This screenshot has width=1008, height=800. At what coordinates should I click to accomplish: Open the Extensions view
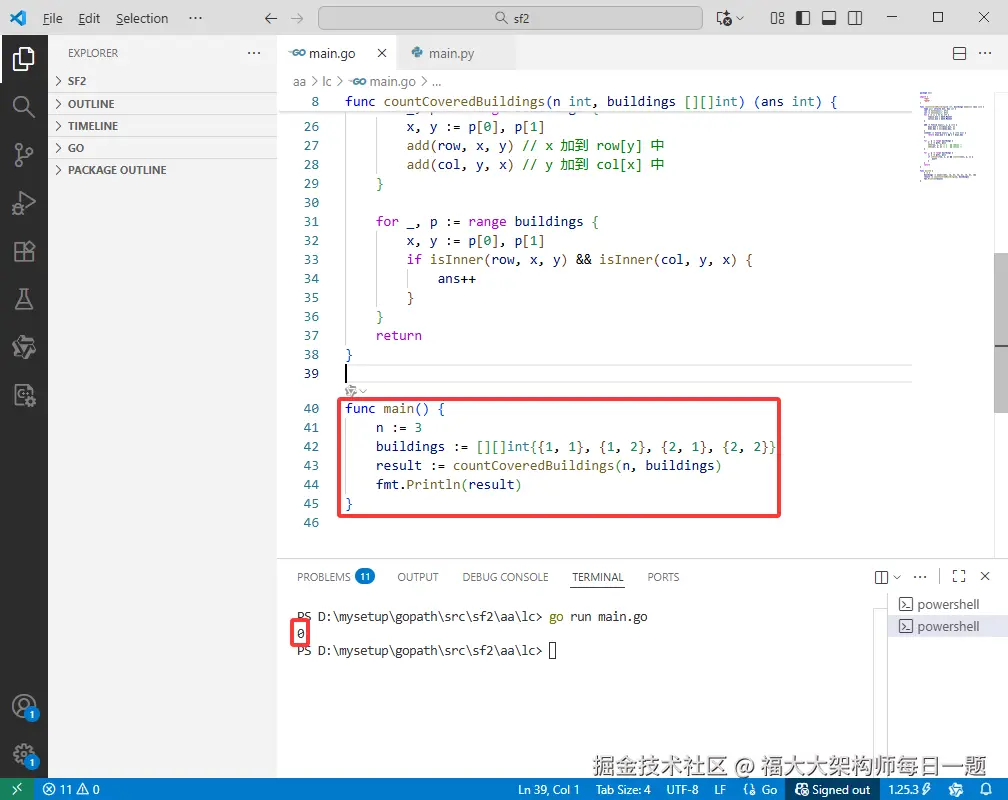click(24, 251)
